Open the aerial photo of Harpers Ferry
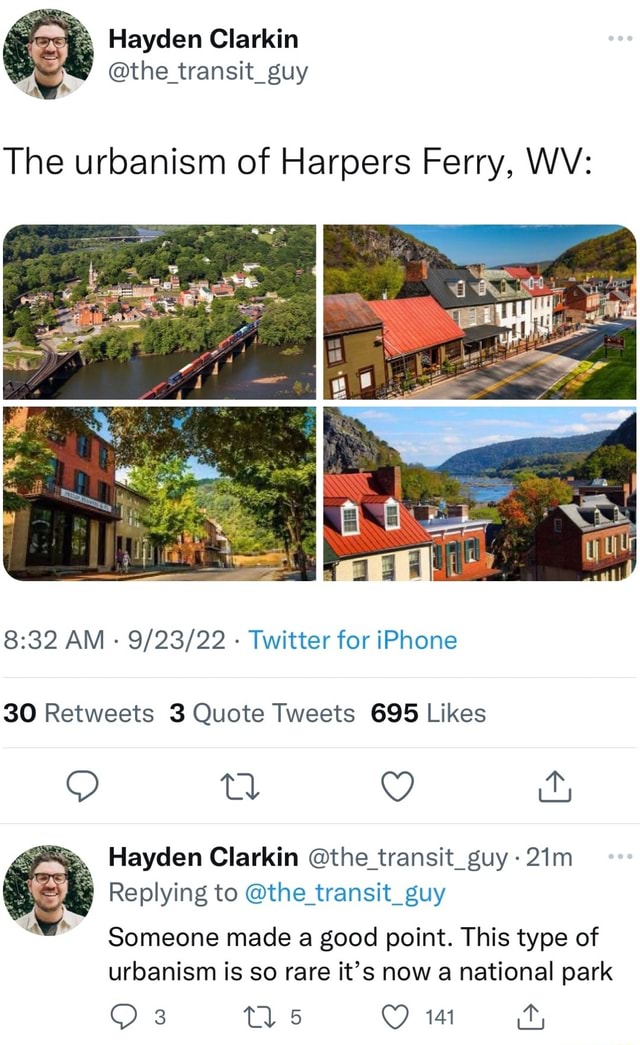This screenshot has width=640, height=1045. pos(160,305)
